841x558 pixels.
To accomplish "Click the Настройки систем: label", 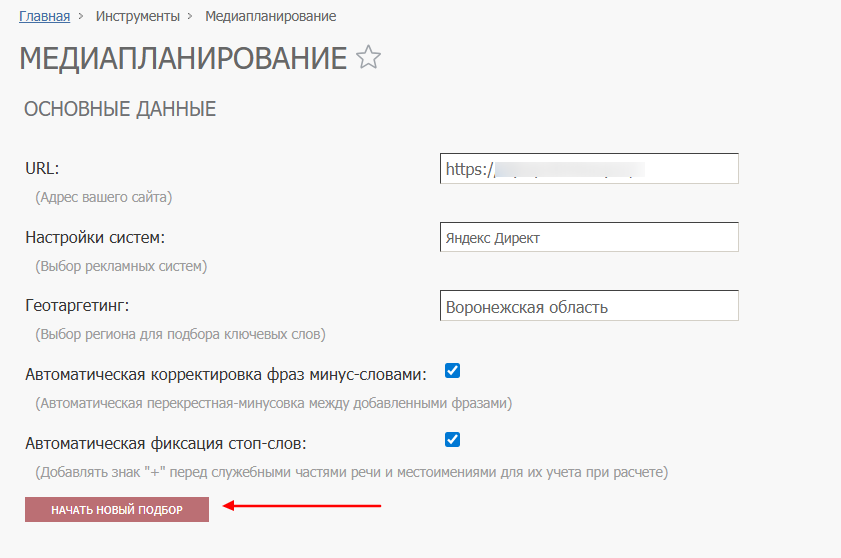I will (95, 237).
